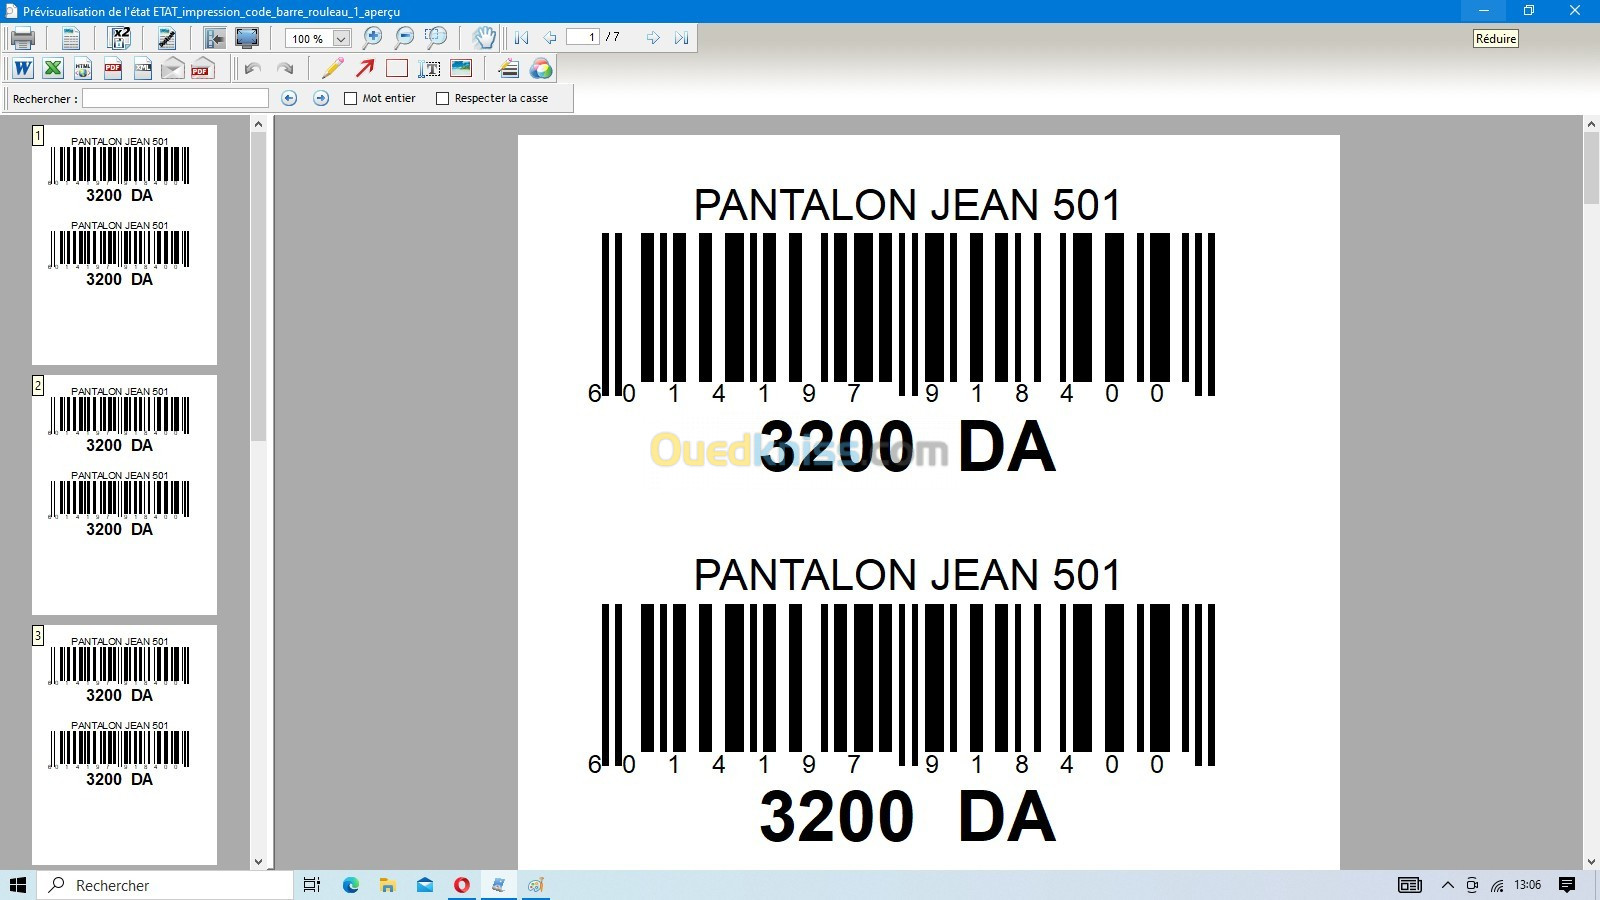Open the page setup document icon
Image resolution: width=1600 pixels, height=900 pixels.
[70, 38]
